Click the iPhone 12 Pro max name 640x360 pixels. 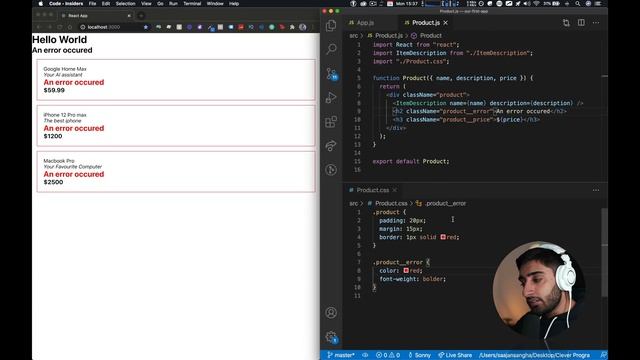pos(65,115)
